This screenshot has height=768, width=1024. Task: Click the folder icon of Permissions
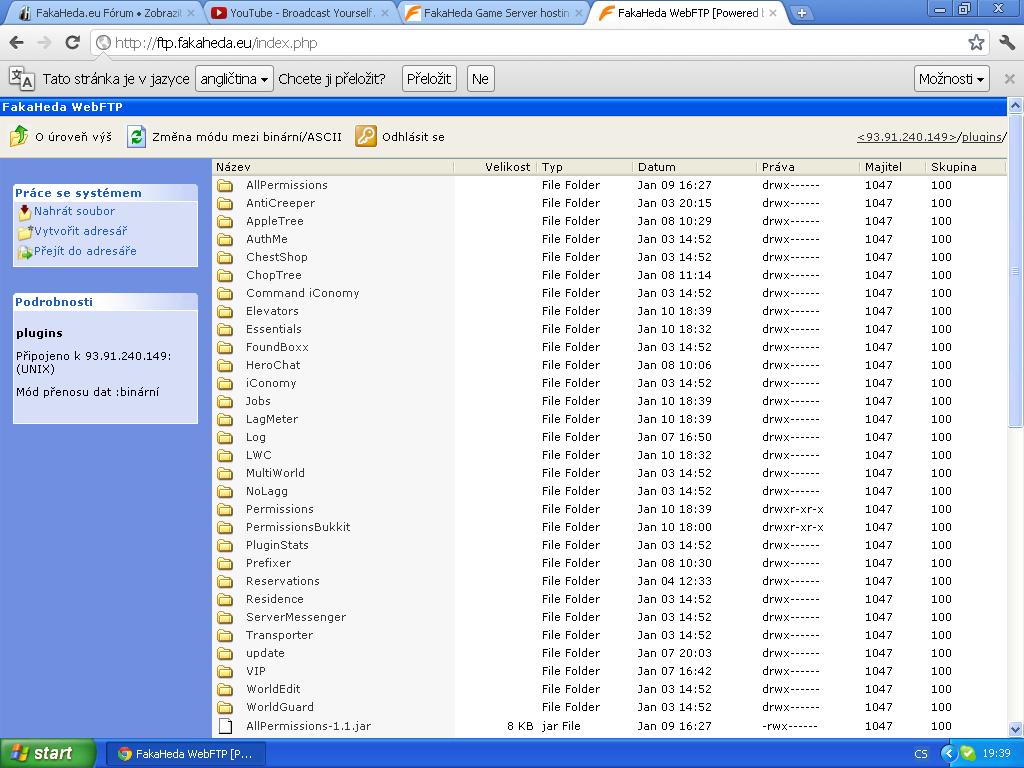(x=225, y=509)
